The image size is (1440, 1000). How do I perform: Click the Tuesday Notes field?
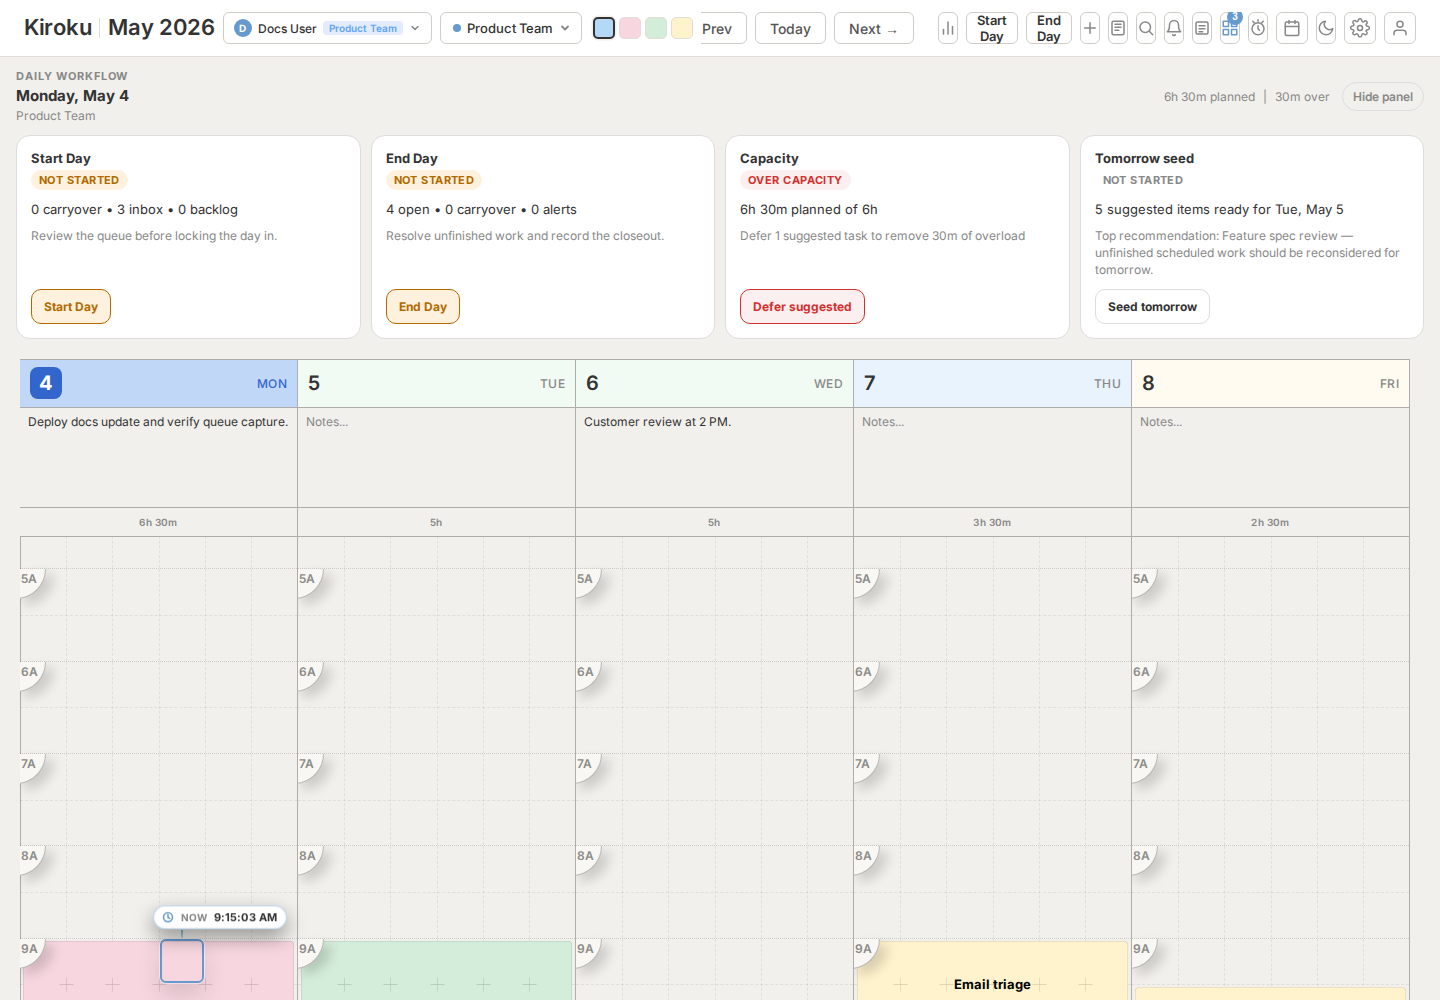pyautogui.click(x=436, y=457)
